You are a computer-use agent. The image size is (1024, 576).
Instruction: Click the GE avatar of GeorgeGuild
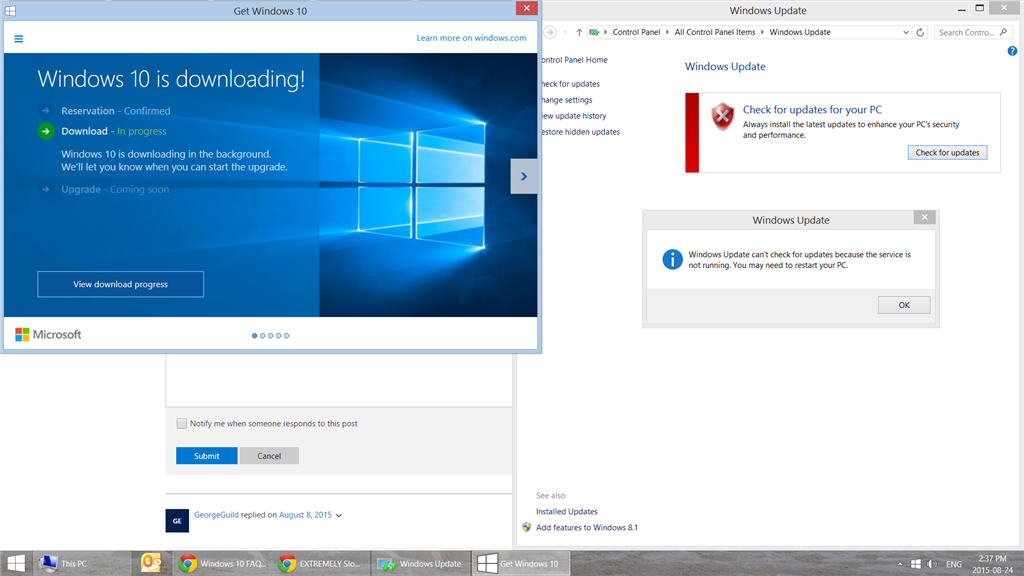(177, 520)
